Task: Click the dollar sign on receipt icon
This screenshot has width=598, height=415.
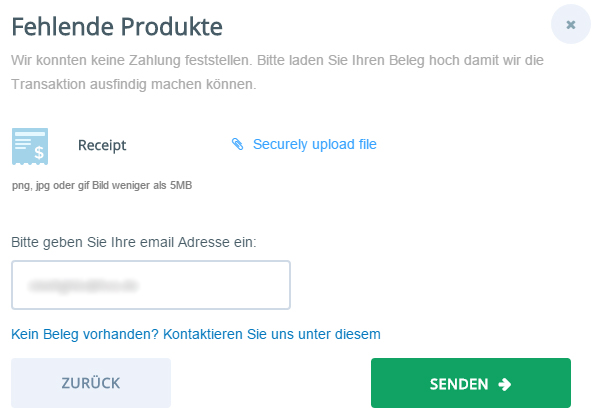Action: click(39, 153)
